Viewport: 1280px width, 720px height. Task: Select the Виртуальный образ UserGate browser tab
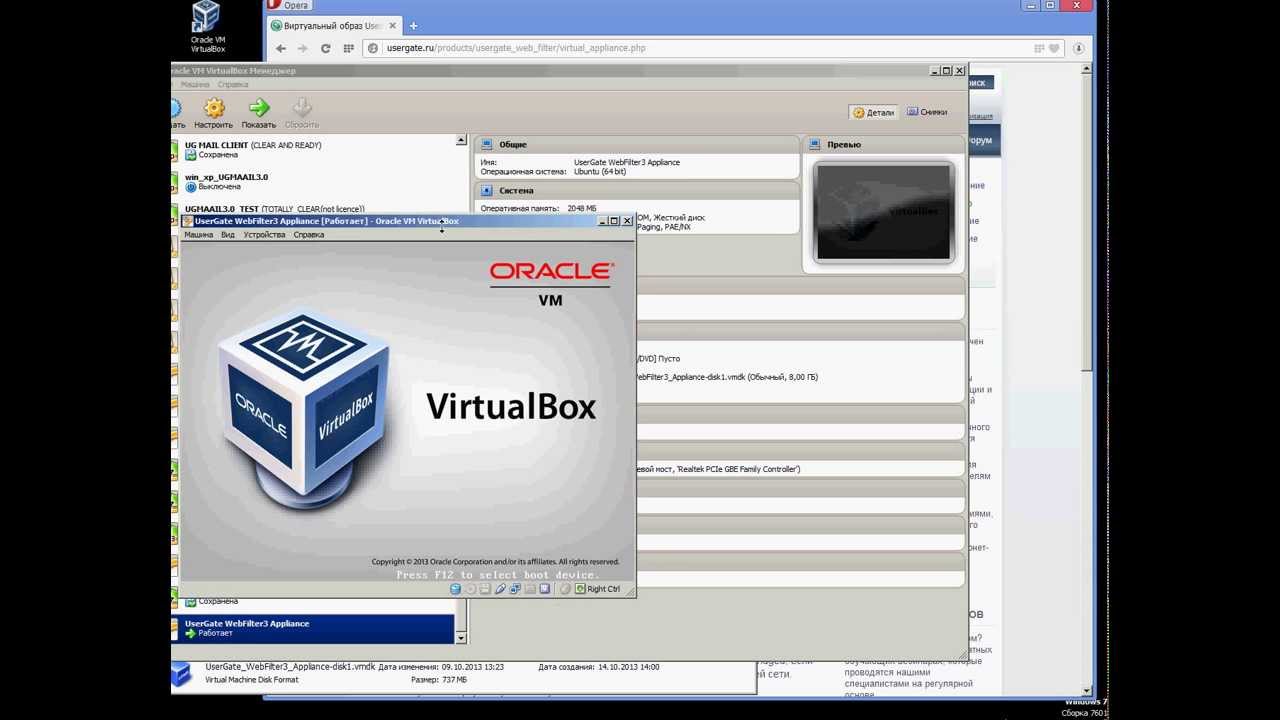click(x=334, y=26)
